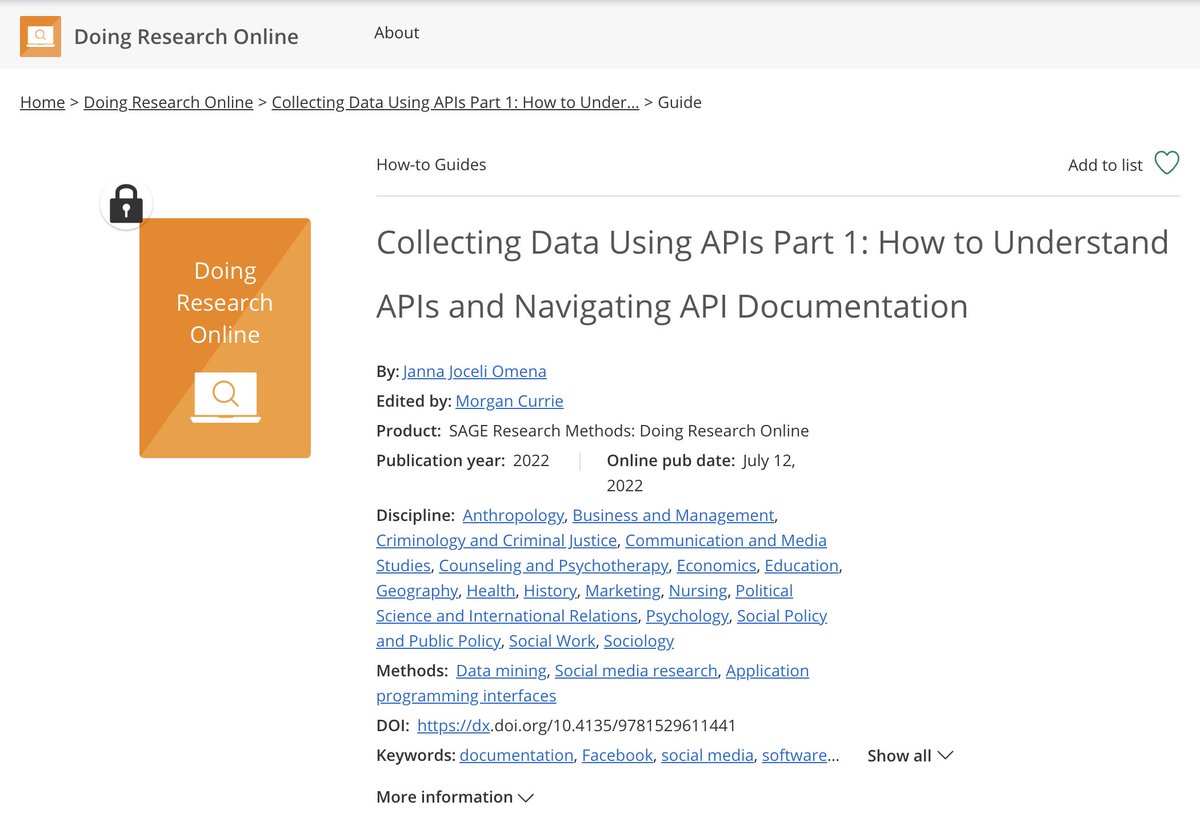Screen dimensions: 1200x826
Task: Select the Anthropology discipline link
Action: pos(513,515)
